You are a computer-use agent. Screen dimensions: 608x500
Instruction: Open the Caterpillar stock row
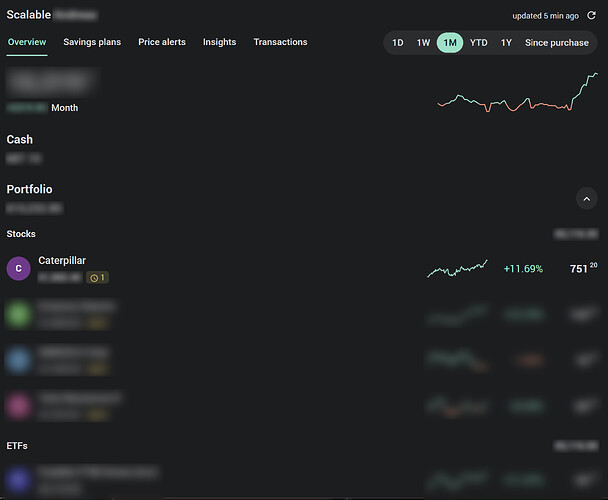click(x=302, y=268)
